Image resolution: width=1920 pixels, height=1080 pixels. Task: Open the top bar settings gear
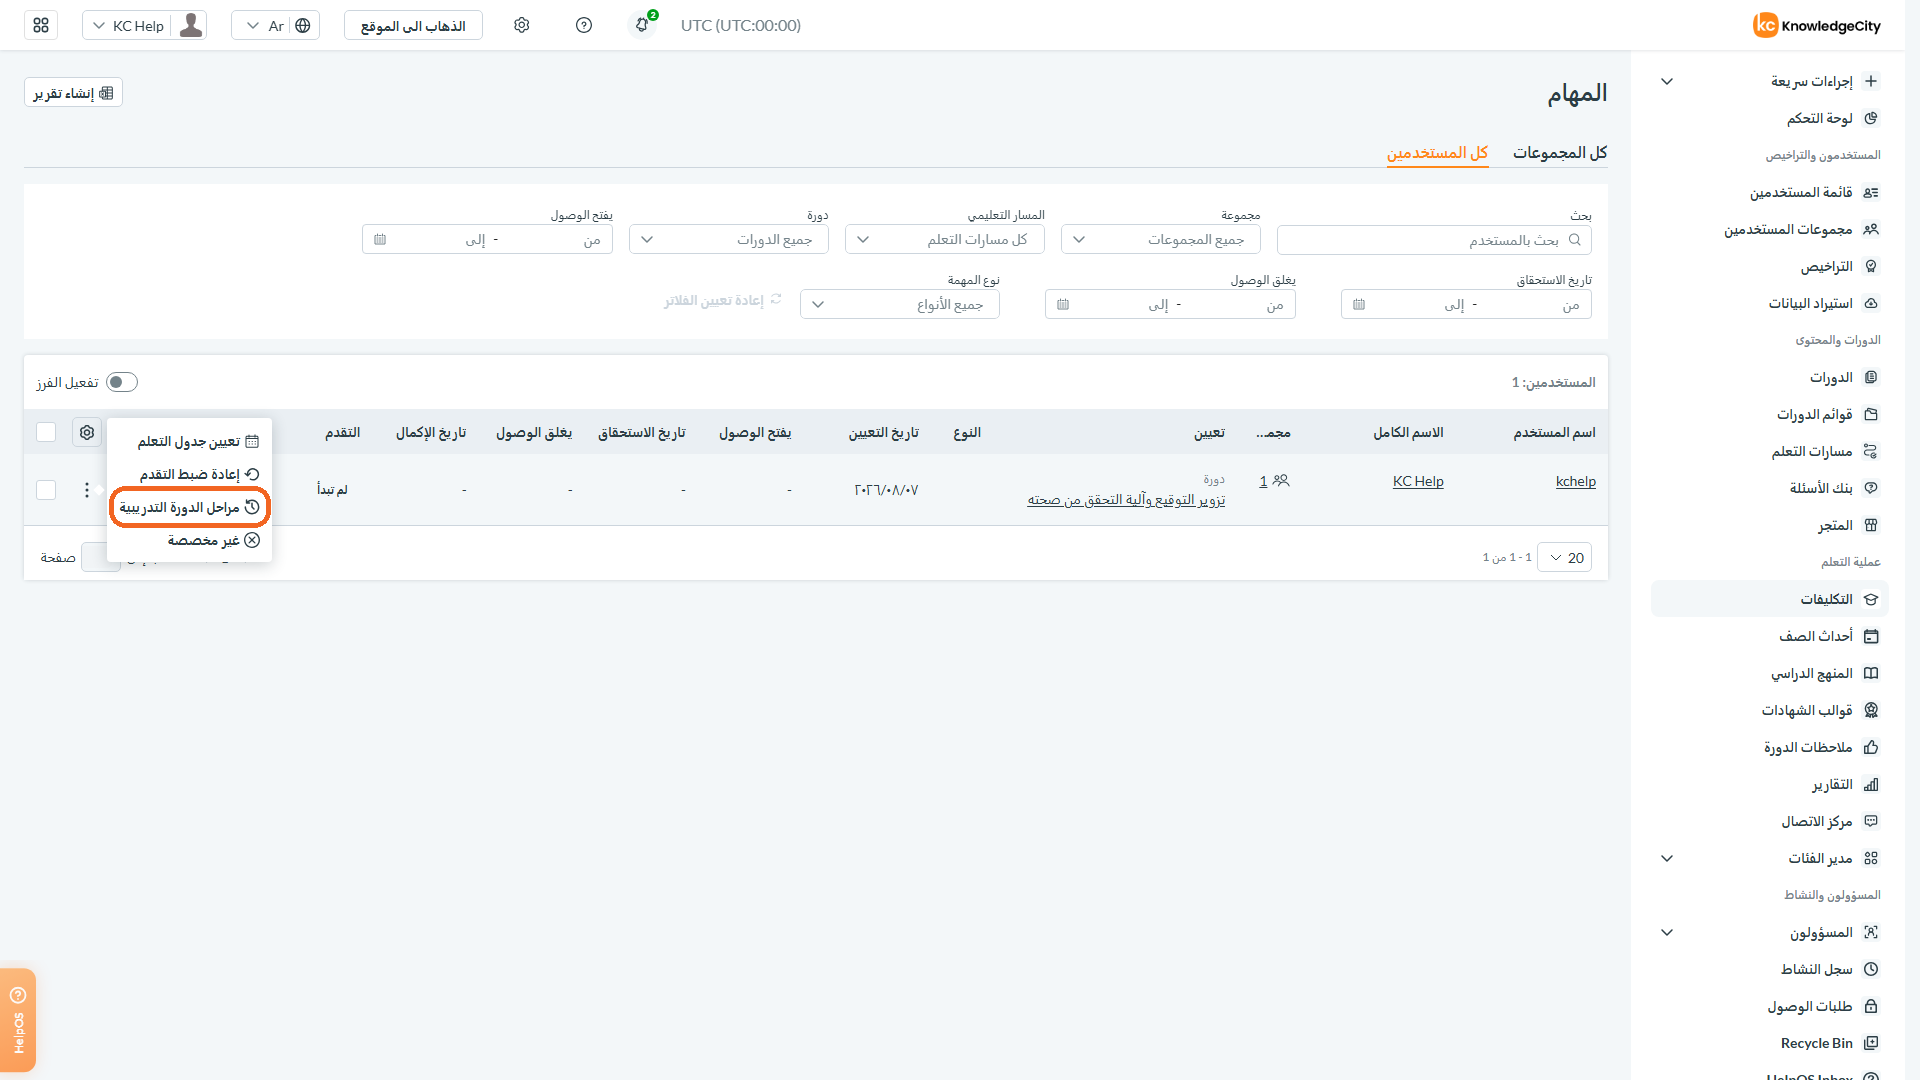pyautogui.click(x=522, y=25)
